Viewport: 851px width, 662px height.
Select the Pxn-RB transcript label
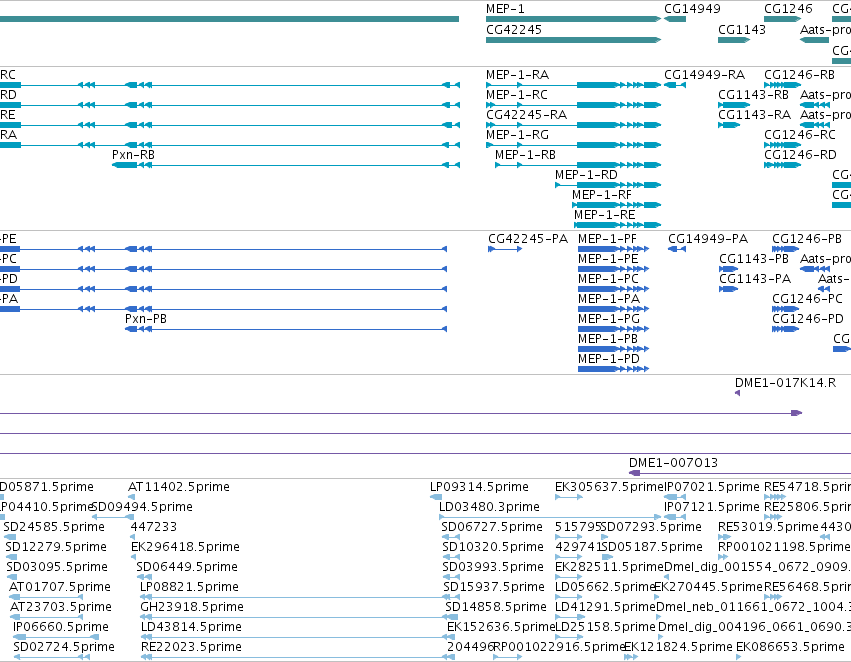pyautogui.click(x=133, y=155)
